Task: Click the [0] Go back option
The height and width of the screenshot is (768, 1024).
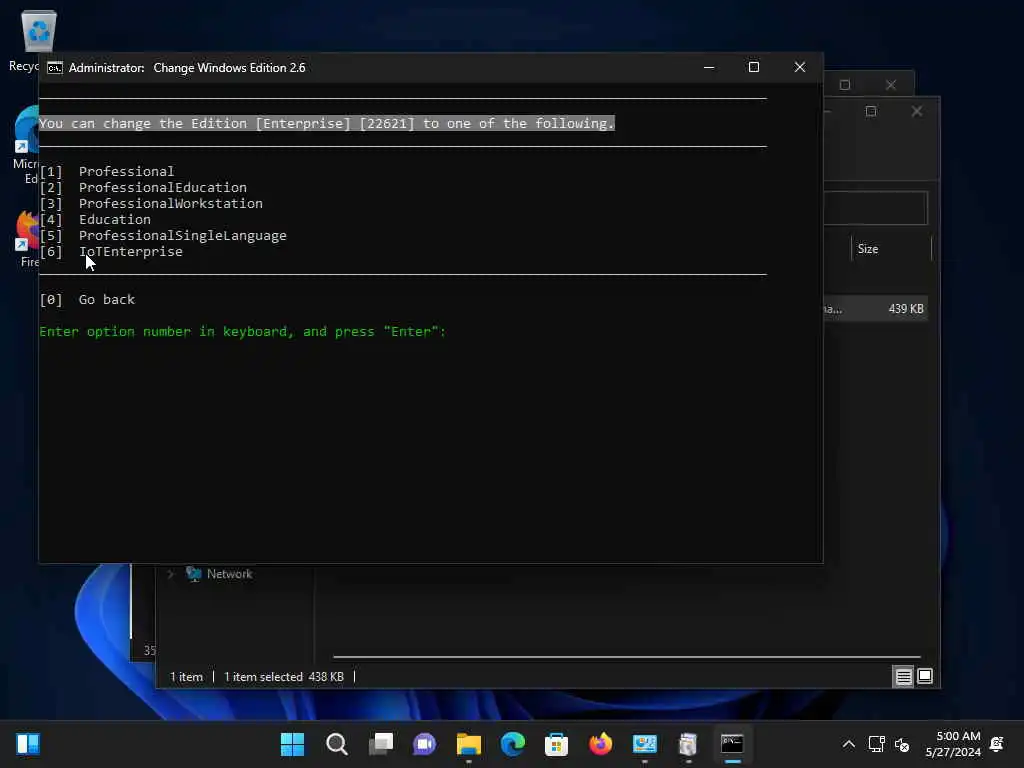Action: (87, 300)
